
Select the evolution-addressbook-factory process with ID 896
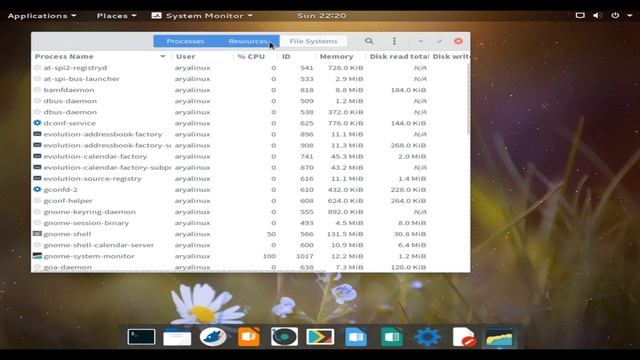[250, 134]
